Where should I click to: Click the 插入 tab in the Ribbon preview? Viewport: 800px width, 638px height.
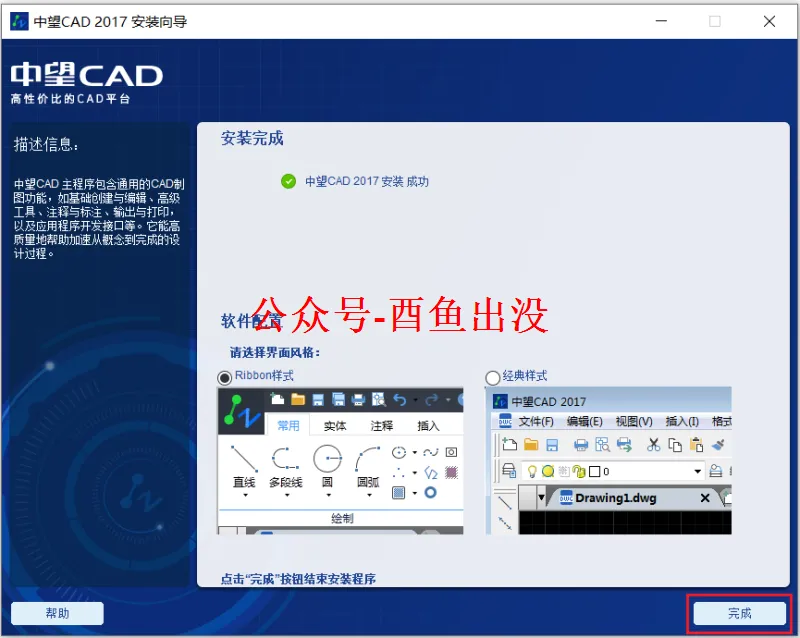coord(428,426)
